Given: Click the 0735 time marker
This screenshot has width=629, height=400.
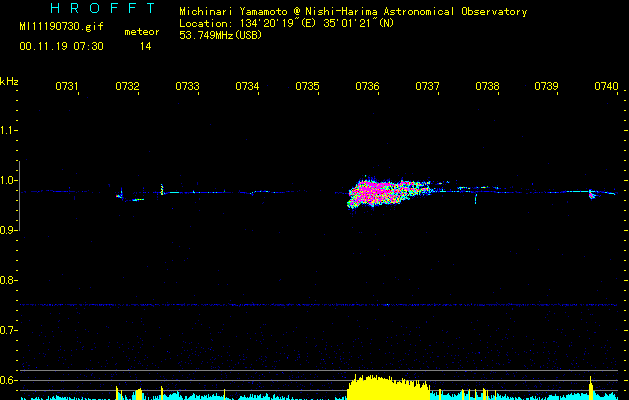Looking at the screenshot, I should click(x=307, y=86).
